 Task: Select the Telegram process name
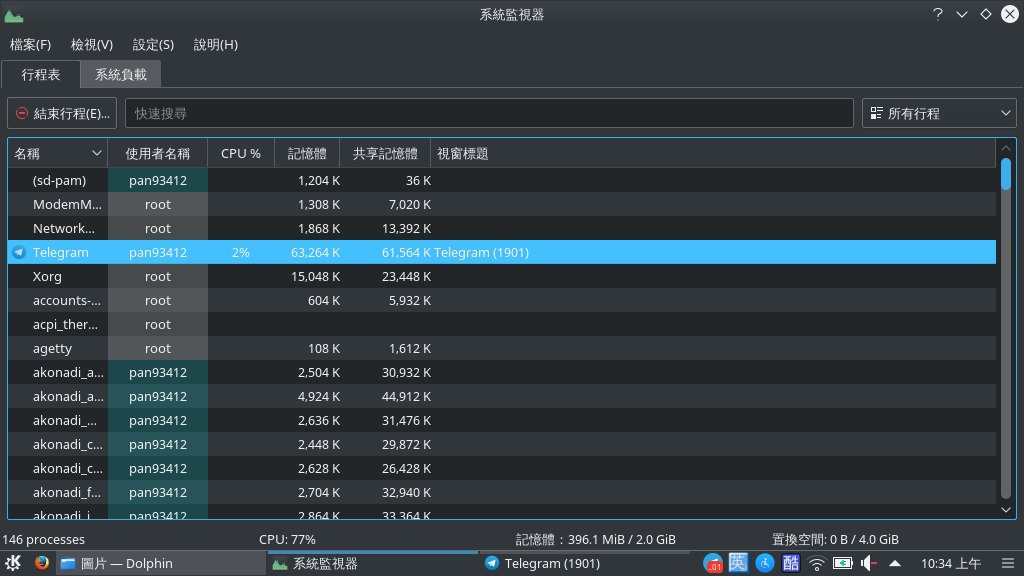point(61,252)
